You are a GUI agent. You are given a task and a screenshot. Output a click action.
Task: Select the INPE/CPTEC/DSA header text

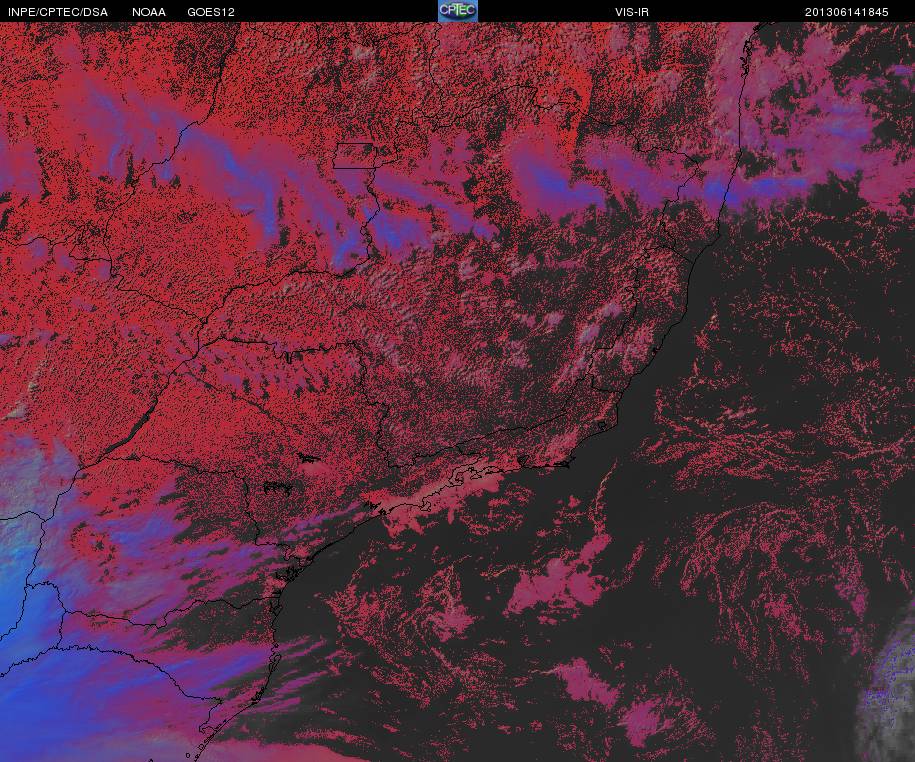click(x=58, y=12)
